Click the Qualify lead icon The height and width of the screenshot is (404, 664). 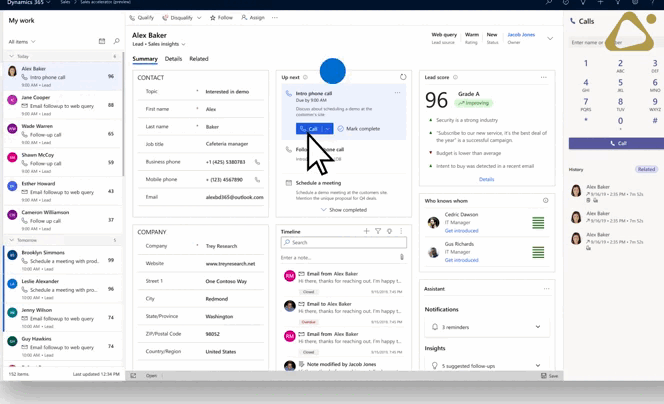coord(134,18)
